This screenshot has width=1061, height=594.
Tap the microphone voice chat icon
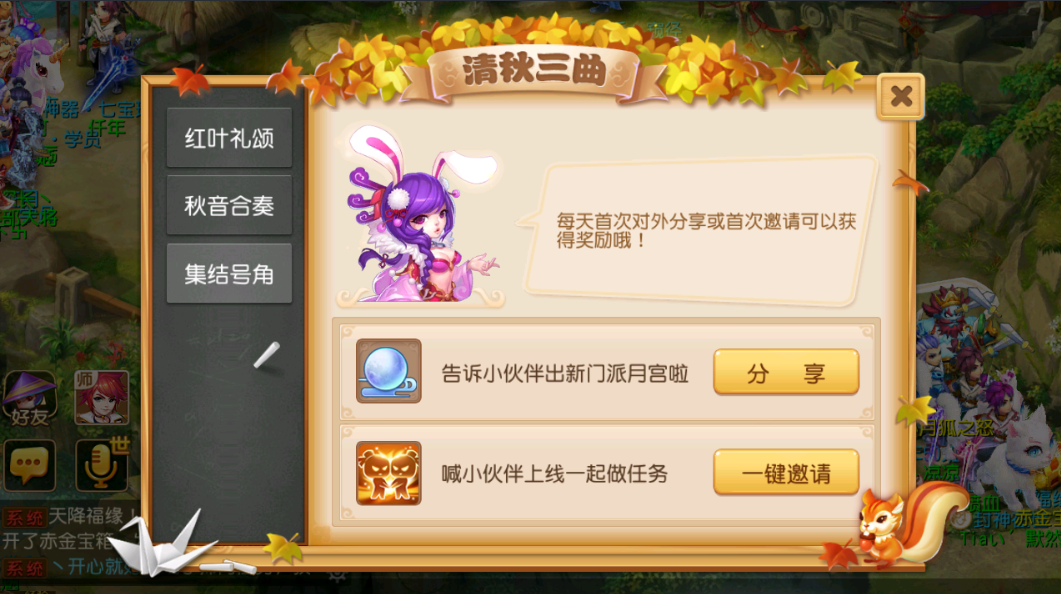pyautogui.click(x=101, y=465)
